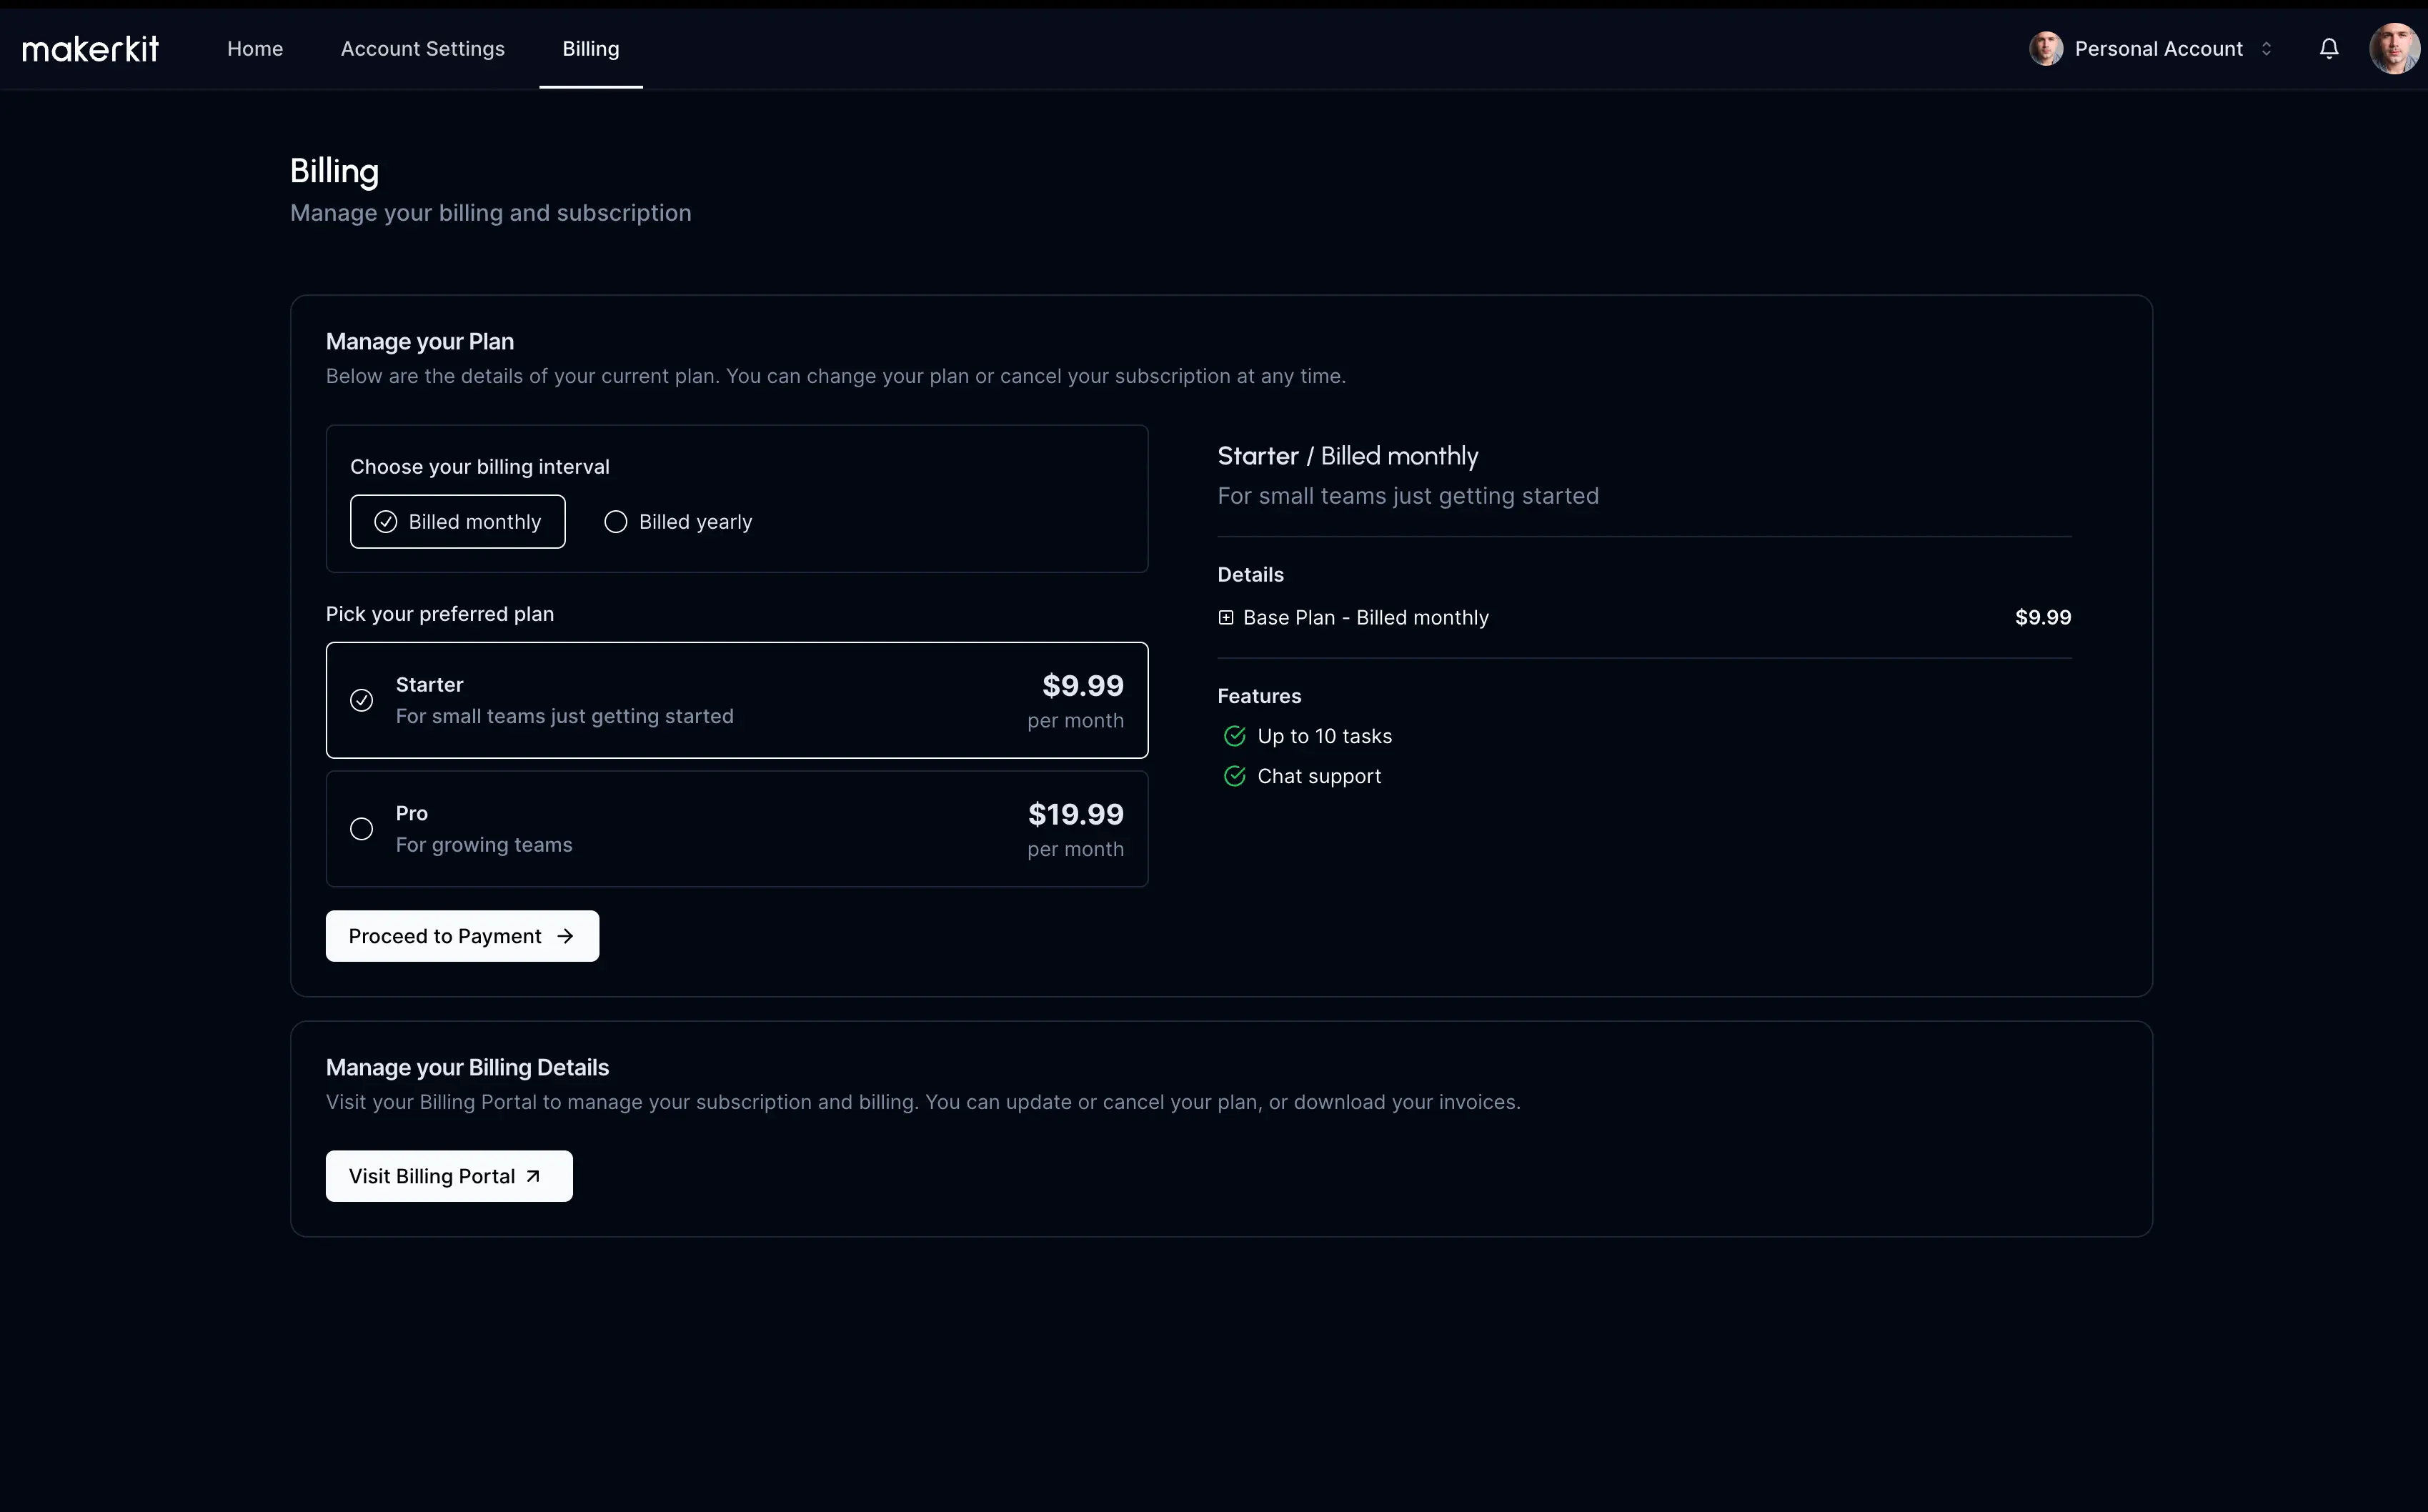Screen dimensions: 2428x1512
Task: Select Billed monthly interval
Action: click(458, 522)
